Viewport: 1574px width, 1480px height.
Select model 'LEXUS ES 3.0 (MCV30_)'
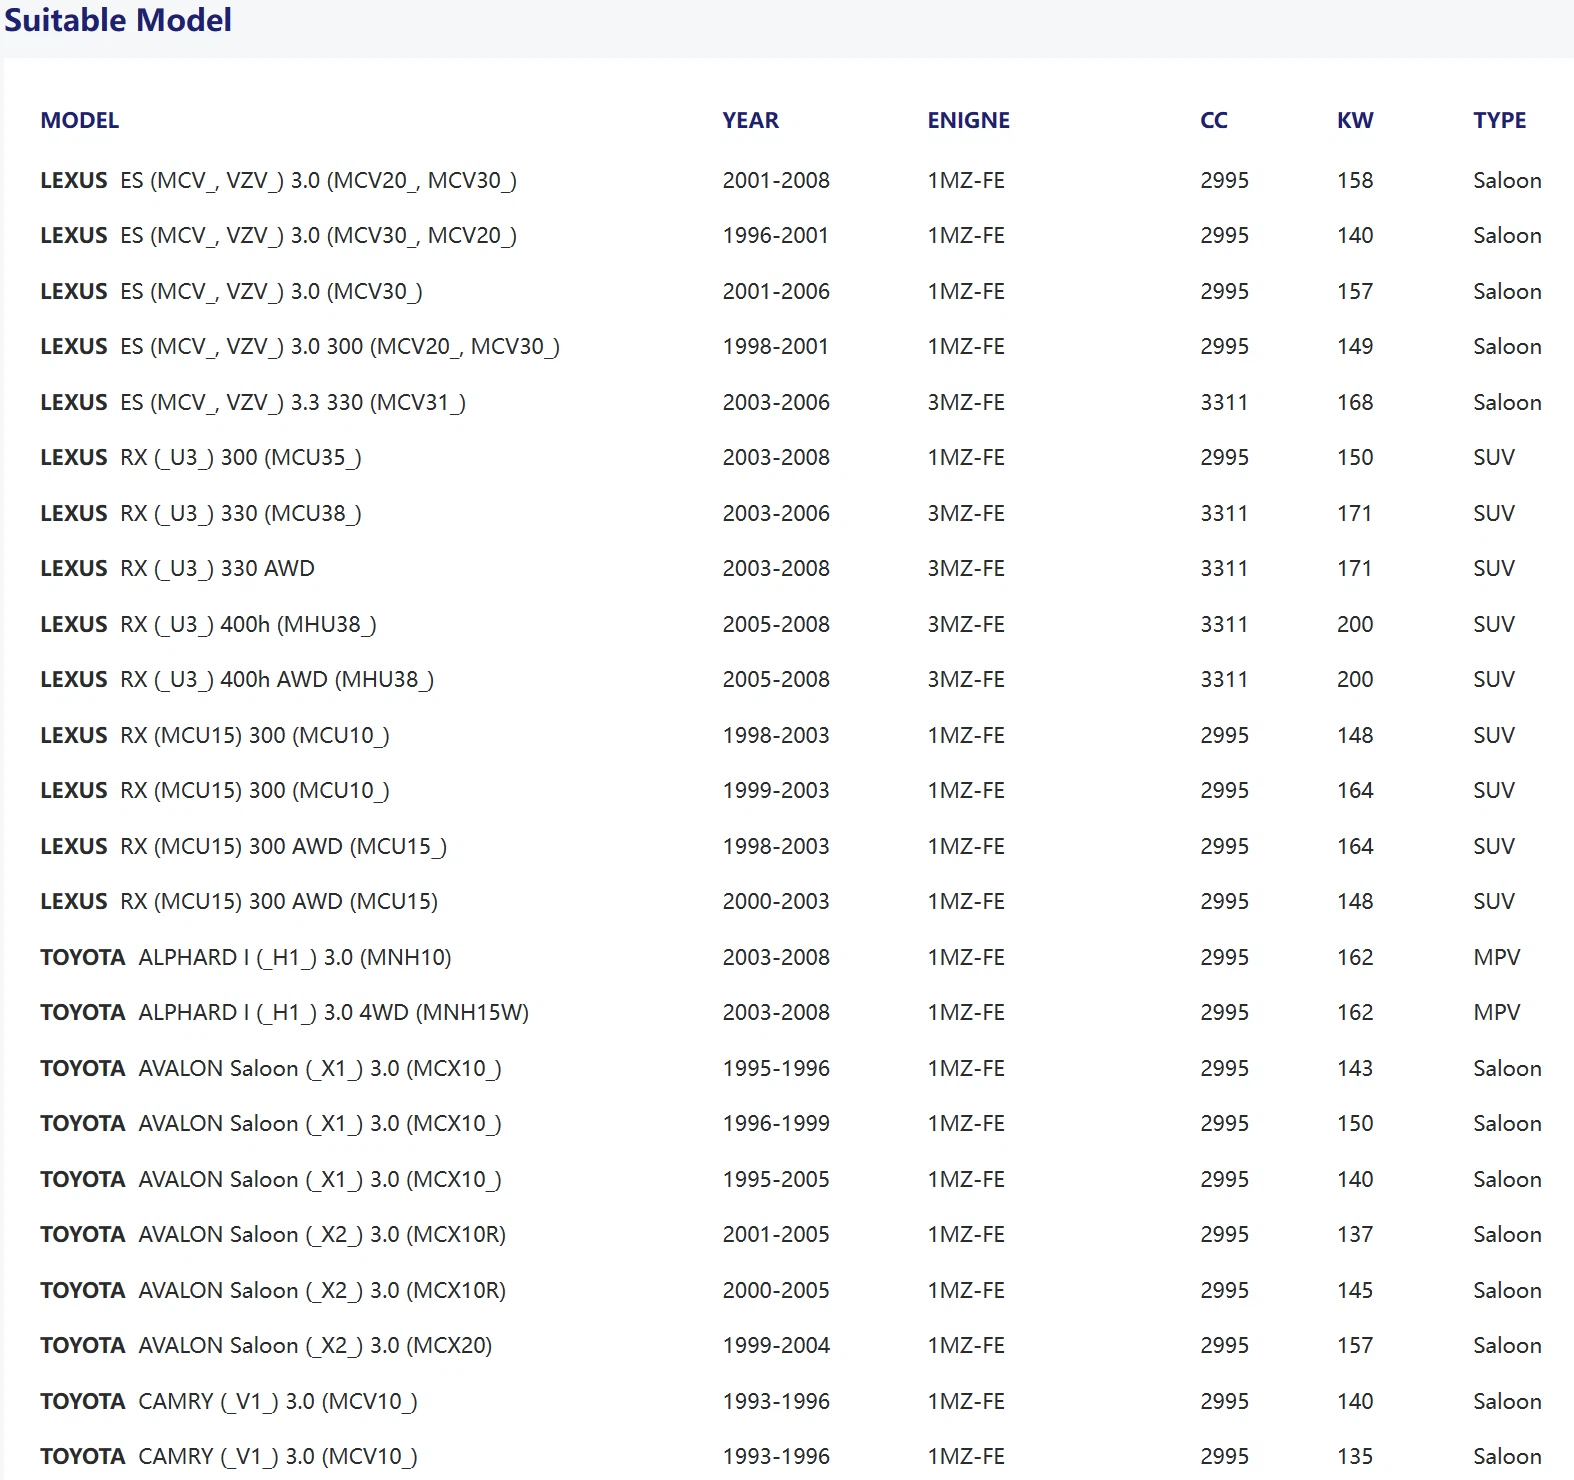coord(232,292)
